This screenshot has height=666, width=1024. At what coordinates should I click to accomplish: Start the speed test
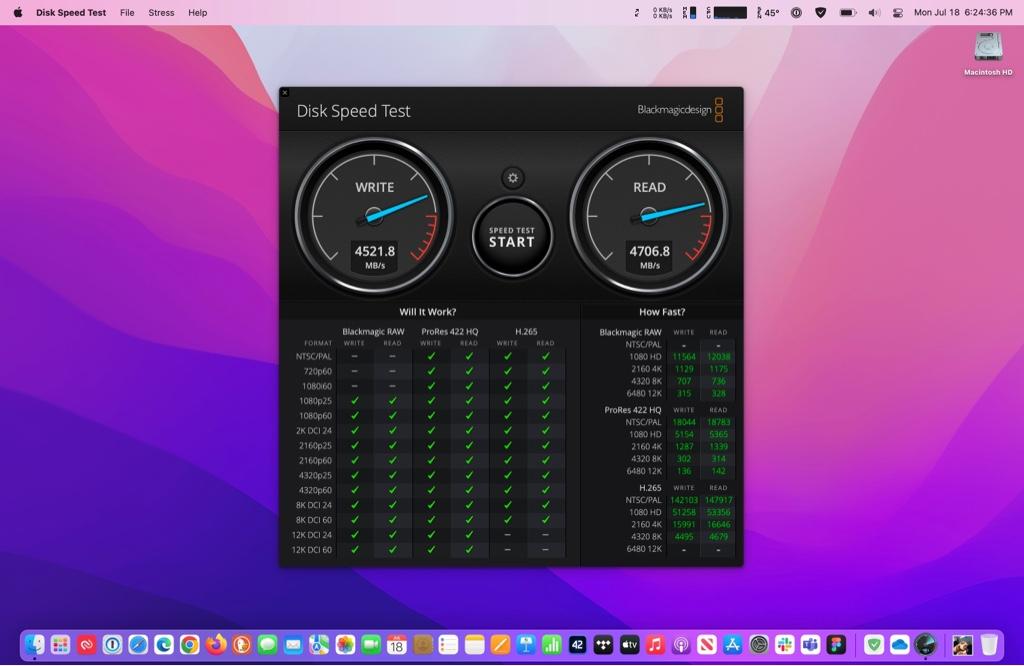512,237
